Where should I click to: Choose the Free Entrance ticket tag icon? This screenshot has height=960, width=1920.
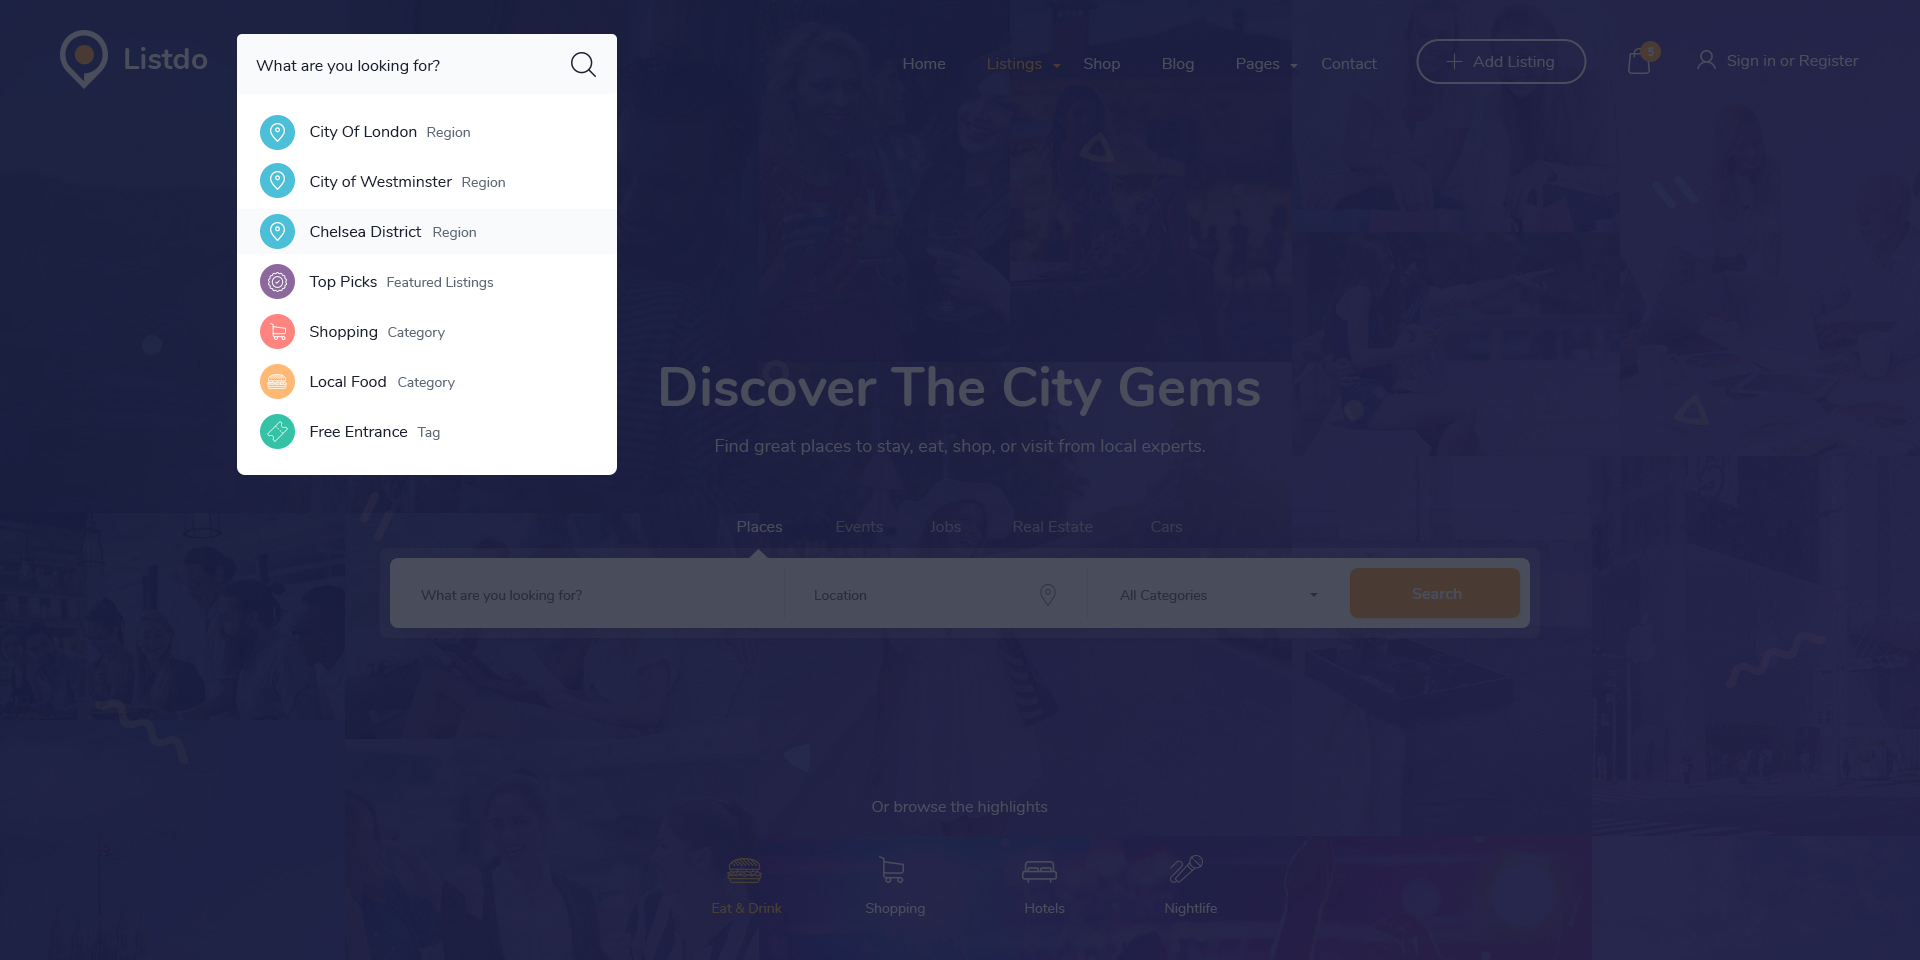[x=277, y=432]
